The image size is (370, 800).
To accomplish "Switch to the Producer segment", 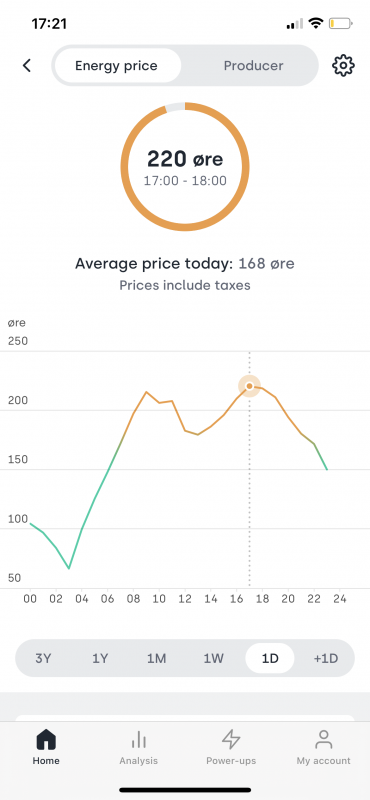I will [253, 66].
